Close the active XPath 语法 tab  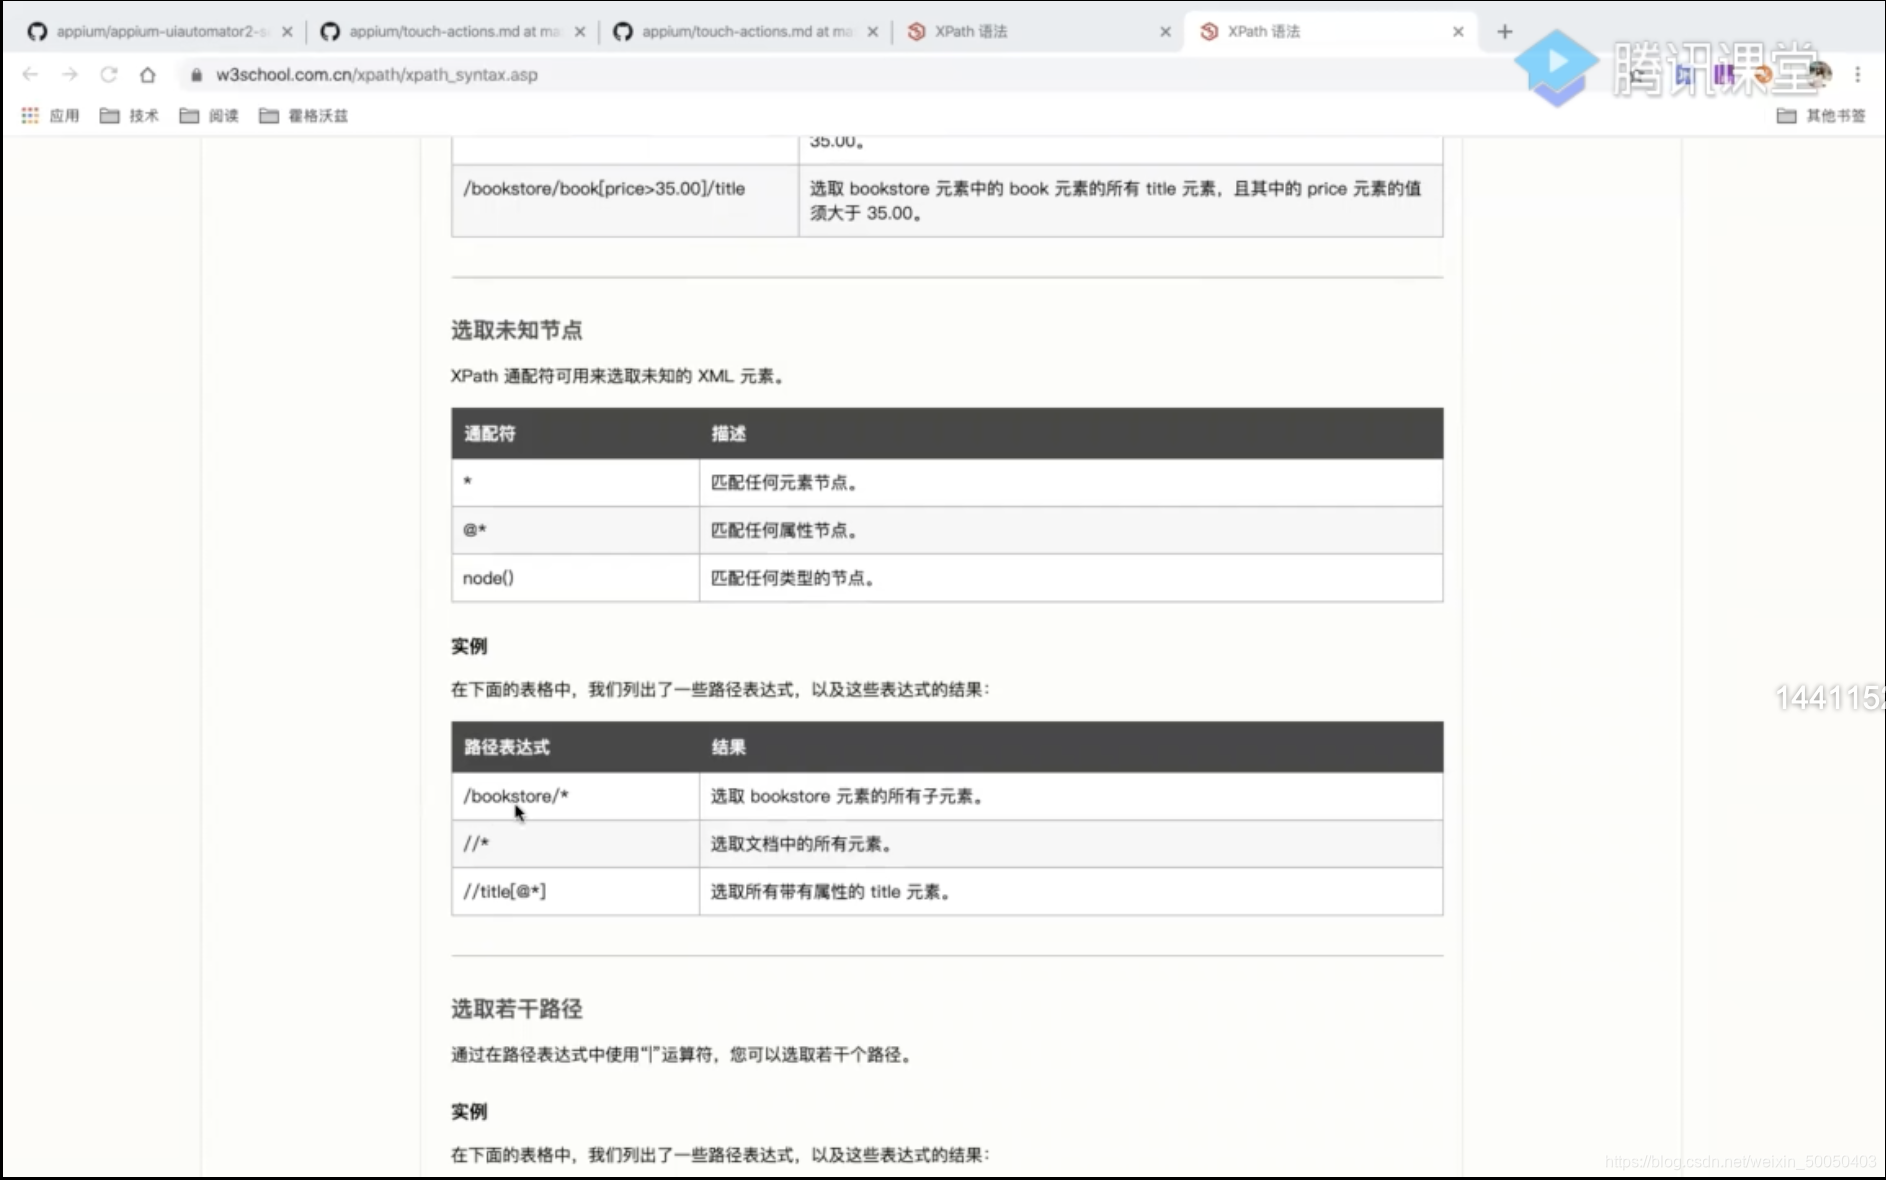pyautogui.click(x=1458, y=31)
